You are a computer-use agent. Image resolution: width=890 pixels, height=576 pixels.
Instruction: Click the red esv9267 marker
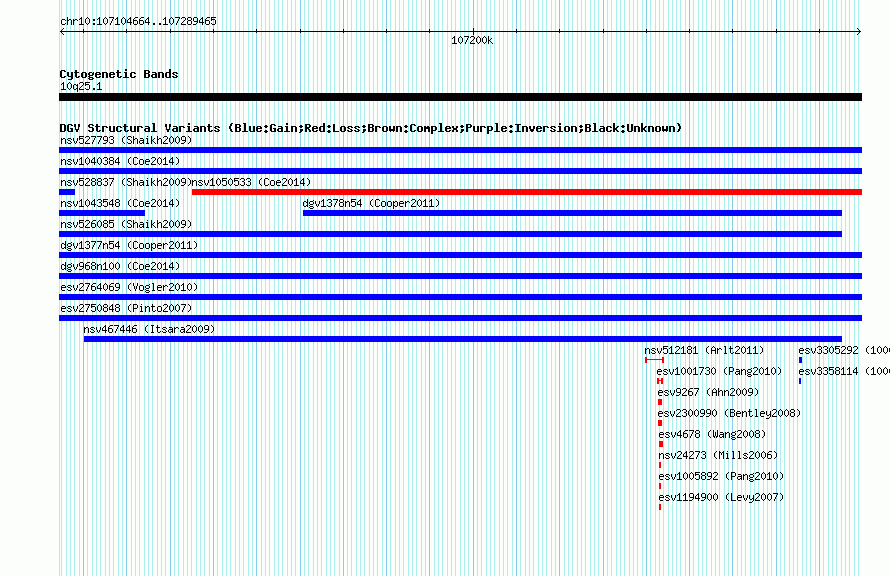660,402
